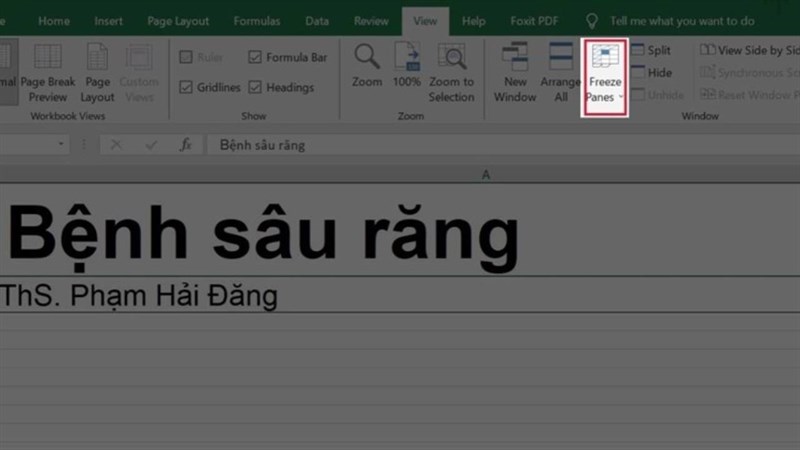Open the Help tab
This screenshot has height=450, width=800.
473,21
